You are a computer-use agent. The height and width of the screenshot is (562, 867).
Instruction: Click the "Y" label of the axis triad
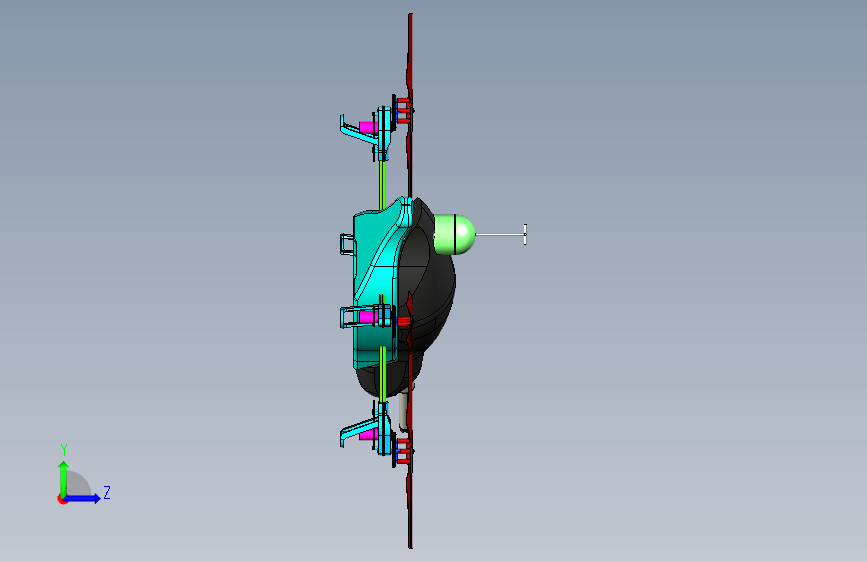[64, 450]
